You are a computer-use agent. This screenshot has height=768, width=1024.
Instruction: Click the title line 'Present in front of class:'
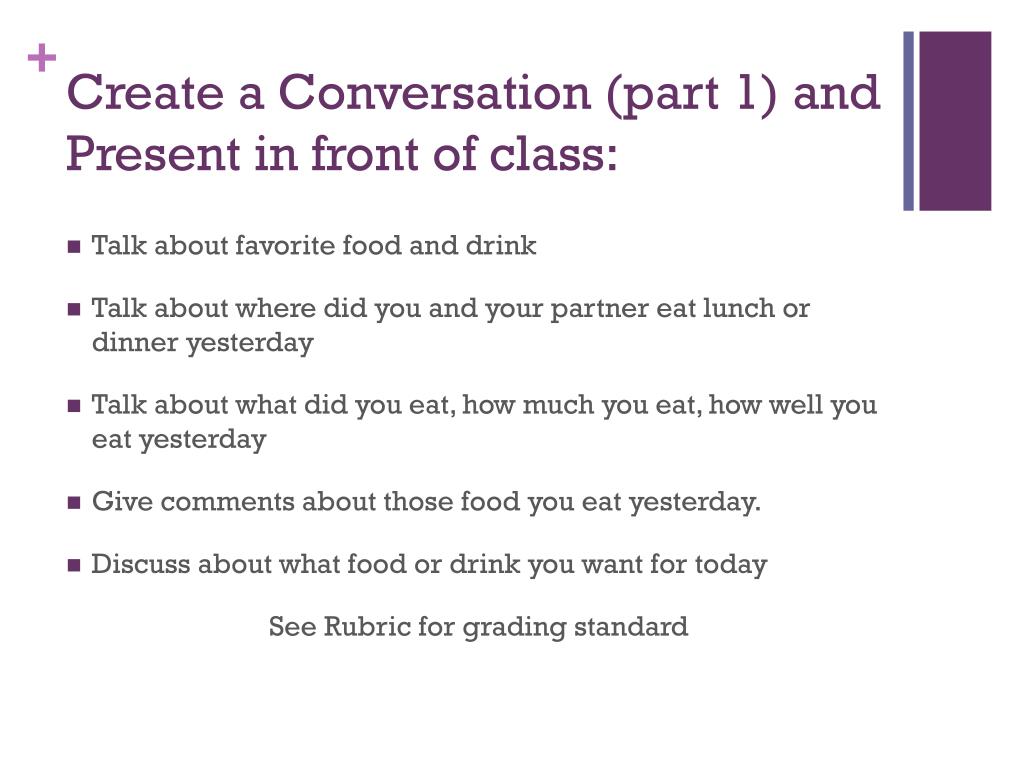(x=342, y=154)
